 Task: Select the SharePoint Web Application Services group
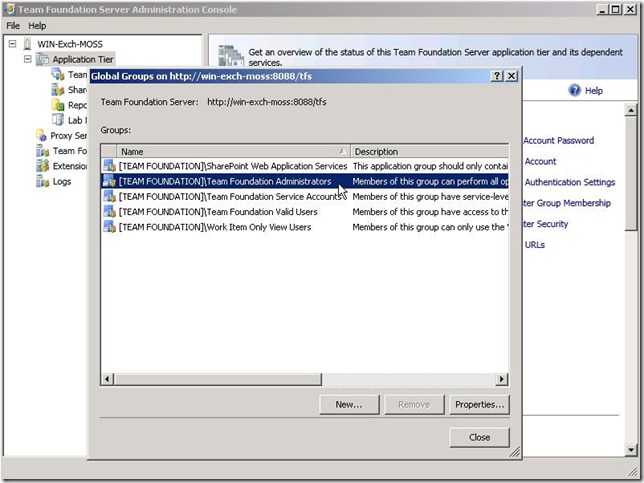233,166
